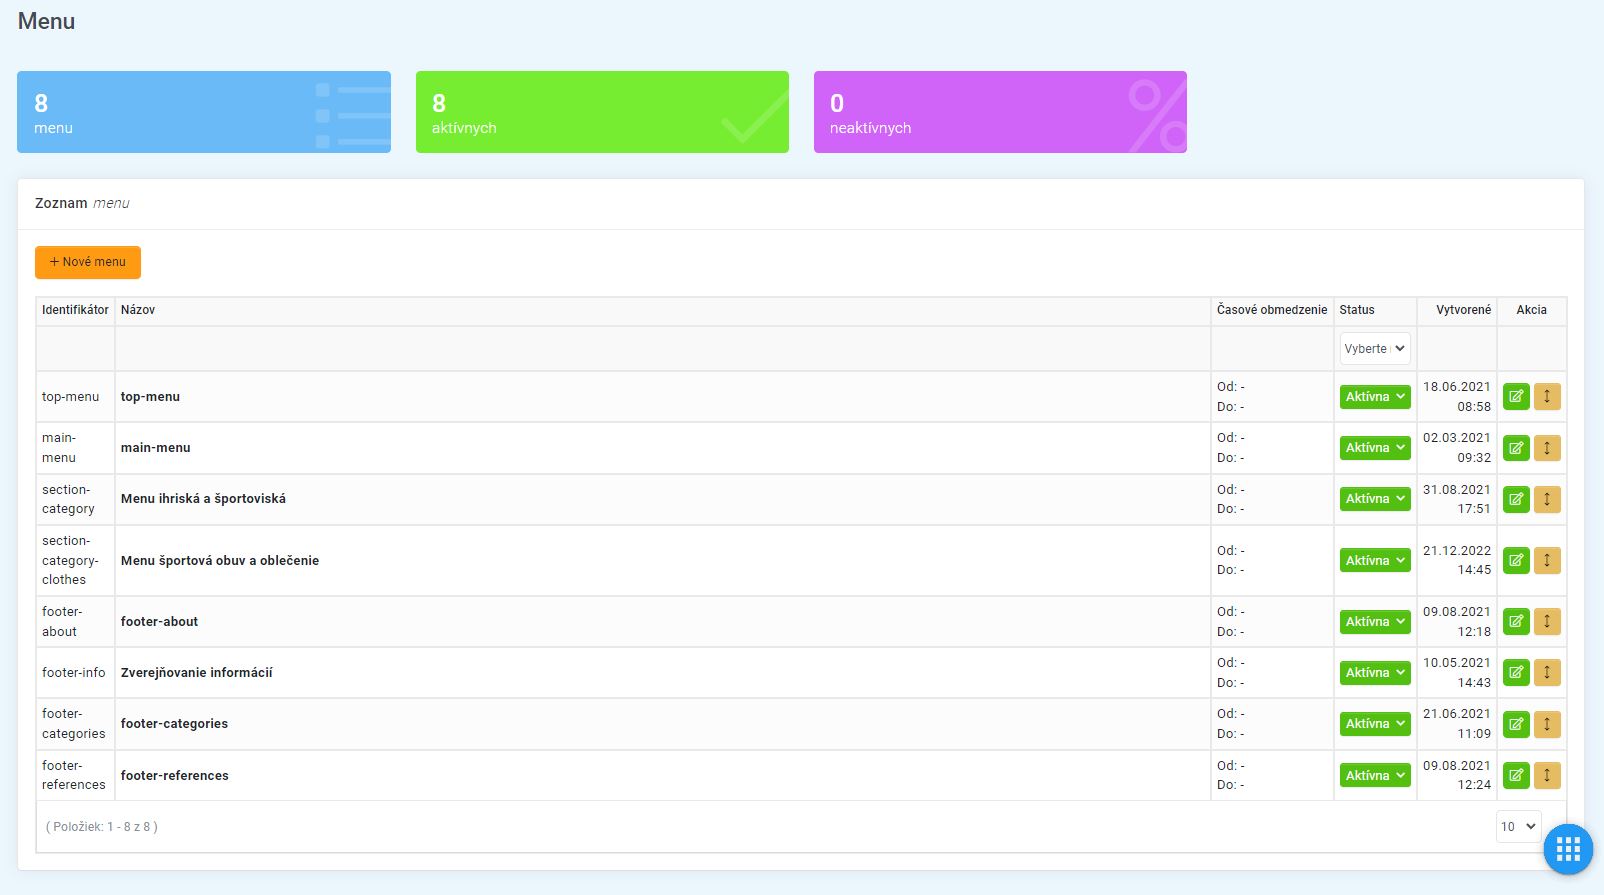This screenshot has width=1604, height=895.
Task: Click edit icon for footer-about row
Action: 1516,622
